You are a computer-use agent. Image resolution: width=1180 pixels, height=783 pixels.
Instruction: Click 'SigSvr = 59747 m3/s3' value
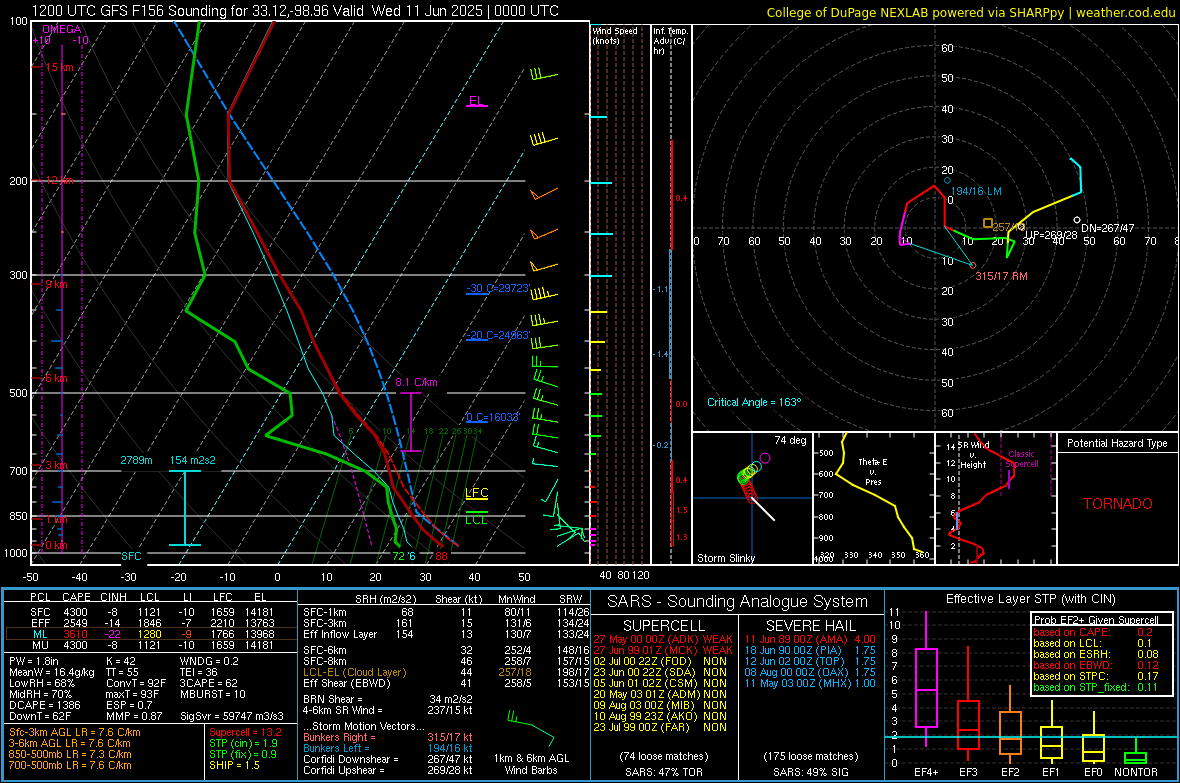[x=232, y=716]
